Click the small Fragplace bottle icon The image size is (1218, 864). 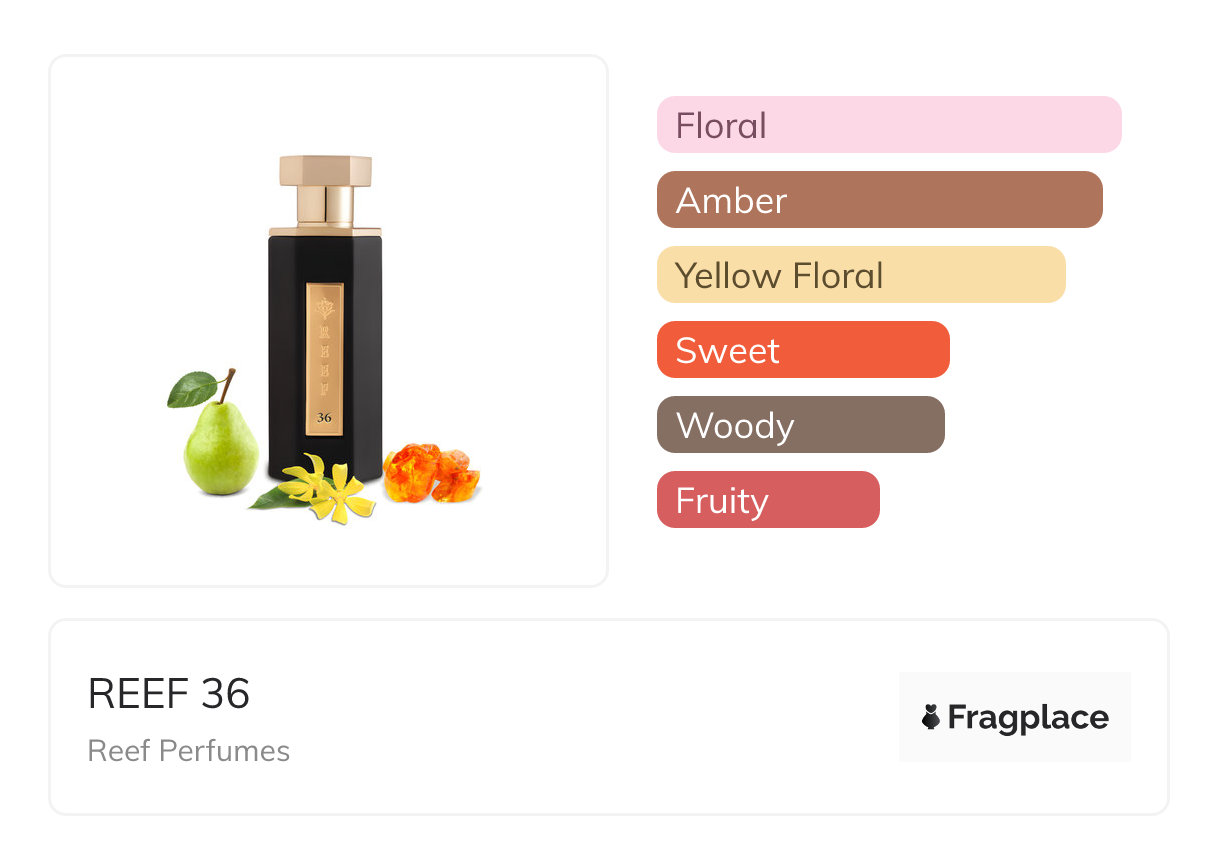coord(931,717)
